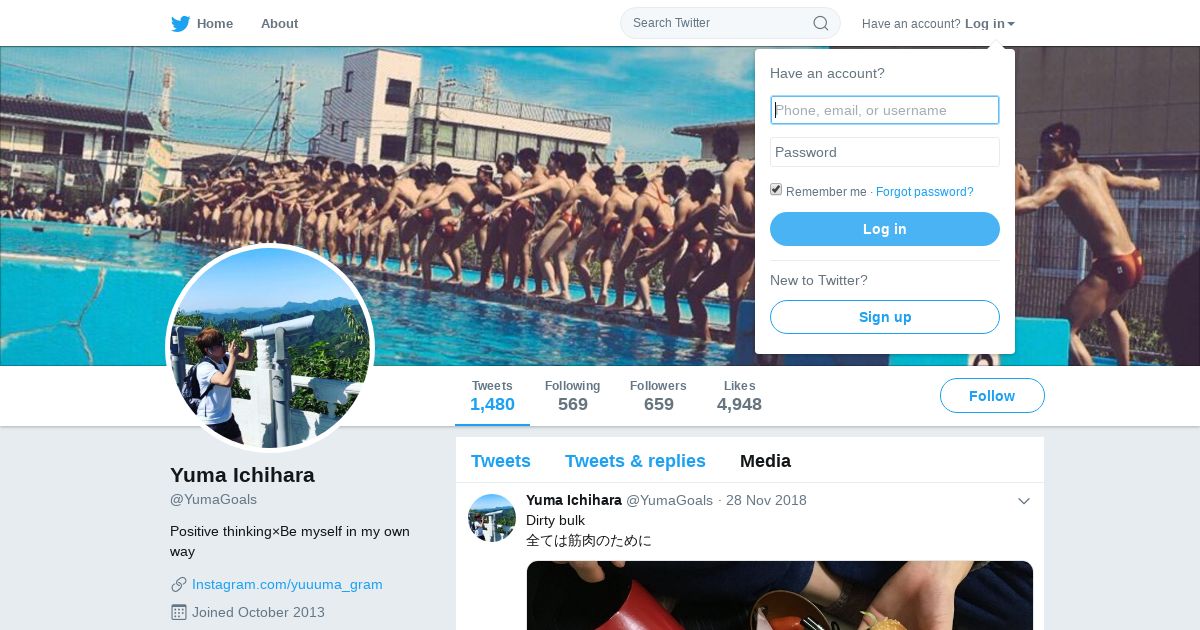This screenshot has height=630, width=1200.
Task: Collapse the Log in dropdown caret
Action: click(x=1011, y=24)
